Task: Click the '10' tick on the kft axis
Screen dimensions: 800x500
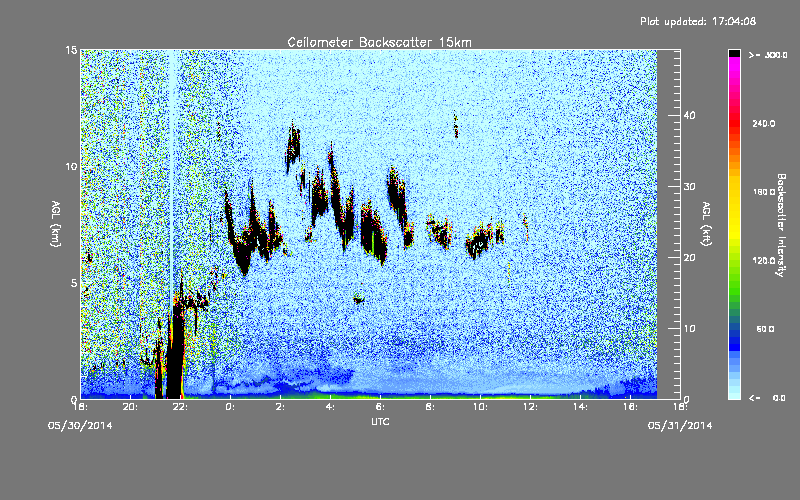Action: tap(689, 329)
